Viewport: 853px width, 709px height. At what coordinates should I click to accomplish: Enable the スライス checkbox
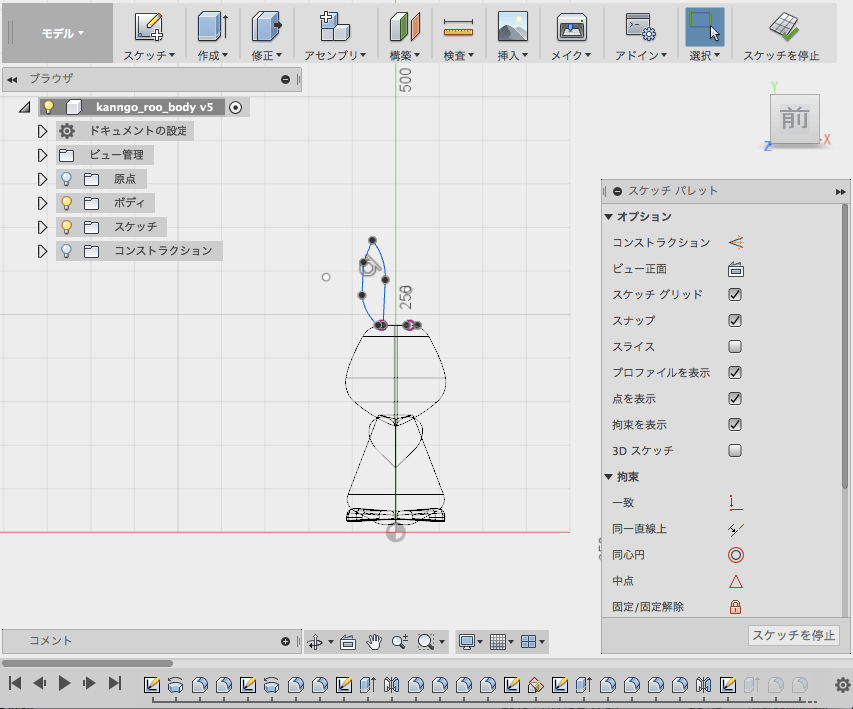(735, 347)
